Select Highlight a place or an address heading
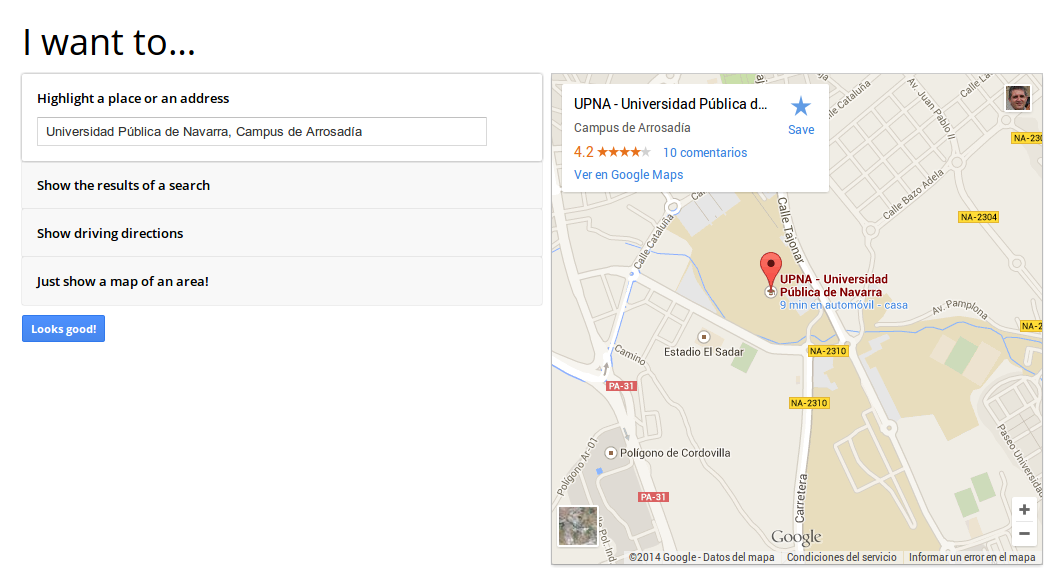Viewport: 1061px width, 568px height. click(133, 98)
